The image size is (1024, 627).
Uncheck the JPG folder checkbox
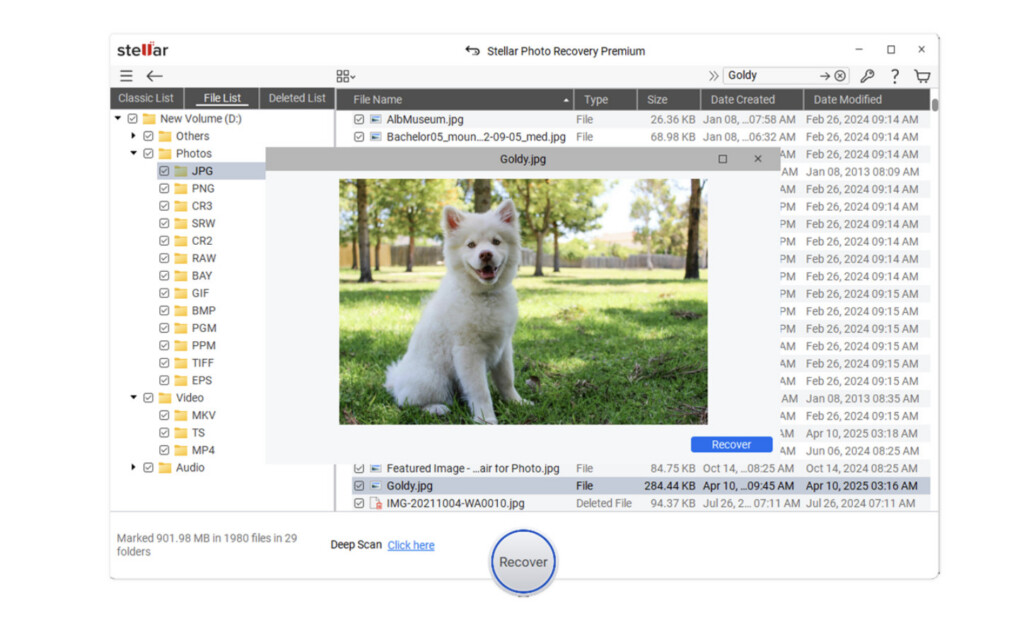click(164, 171)
